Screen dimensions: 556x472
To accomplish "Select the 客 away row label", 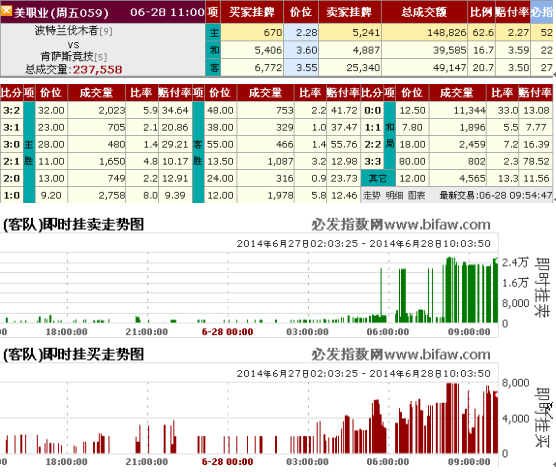I will click(213, 67).
